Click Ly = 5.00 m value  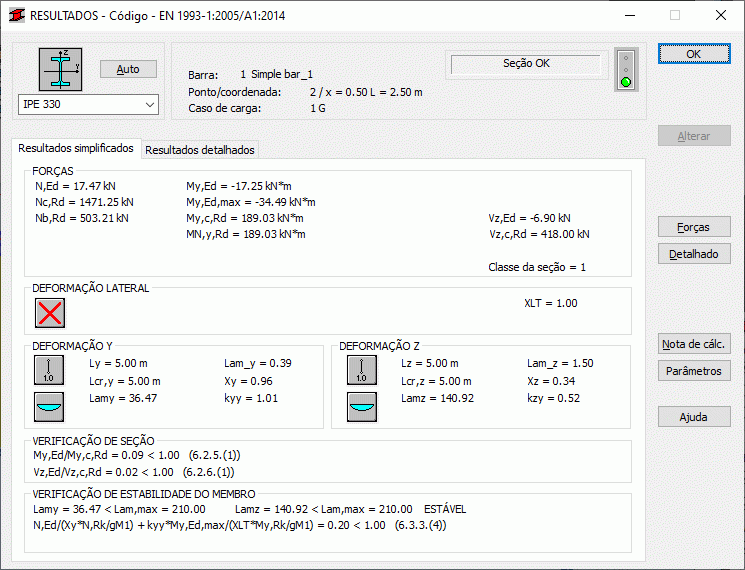[x=118, y=363]
